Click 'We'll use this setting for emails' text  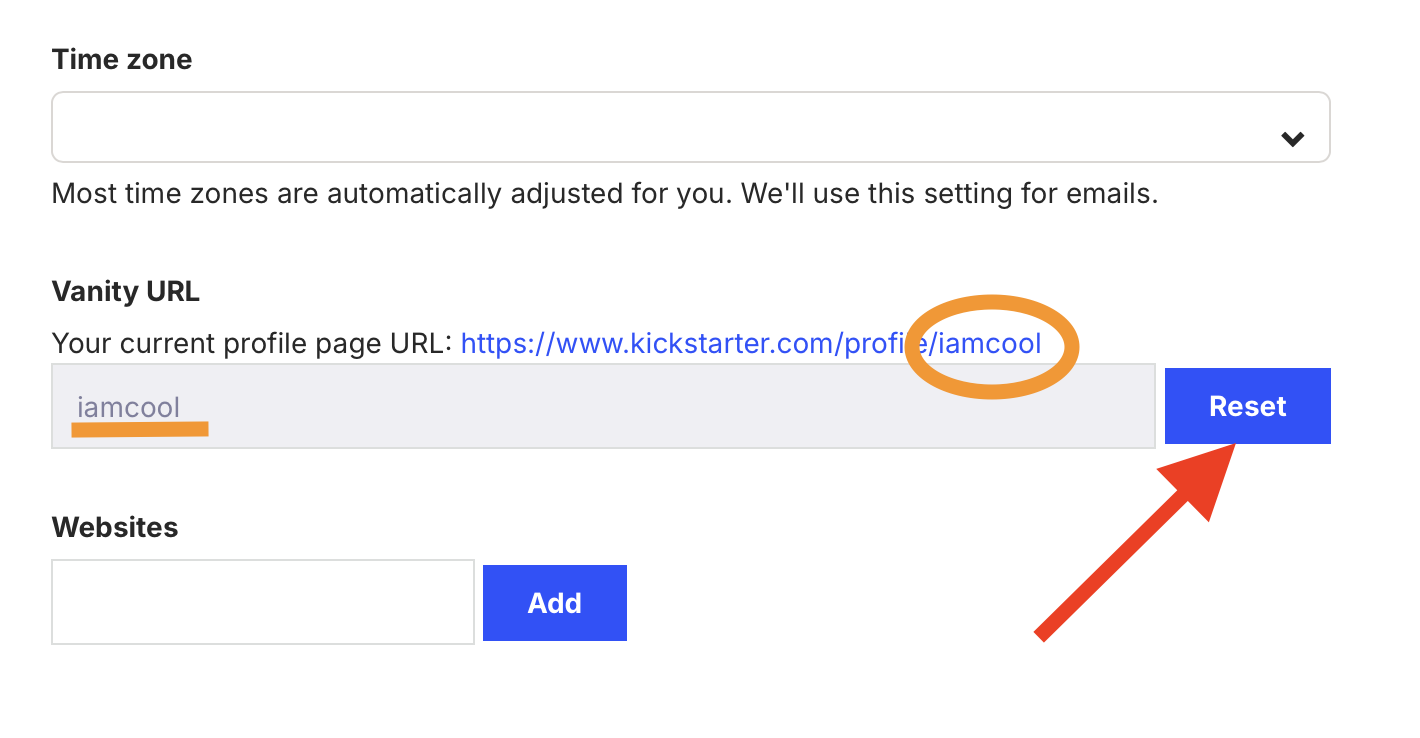[952, 193]
